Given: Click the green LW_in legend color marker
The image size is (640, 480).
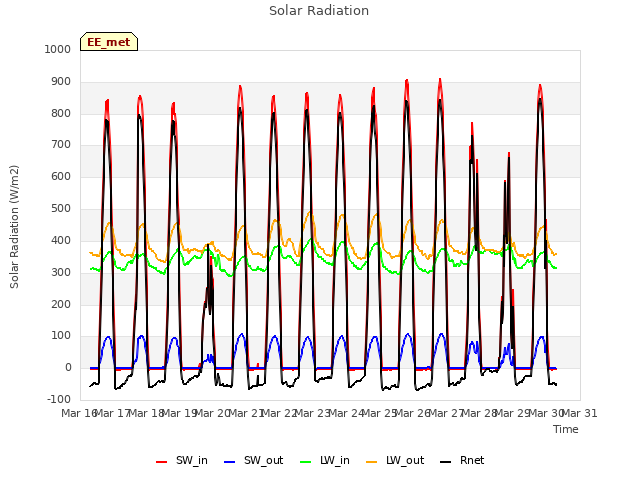Looking at the screenshot, I should pyautogui.click(x=306, y=462).
